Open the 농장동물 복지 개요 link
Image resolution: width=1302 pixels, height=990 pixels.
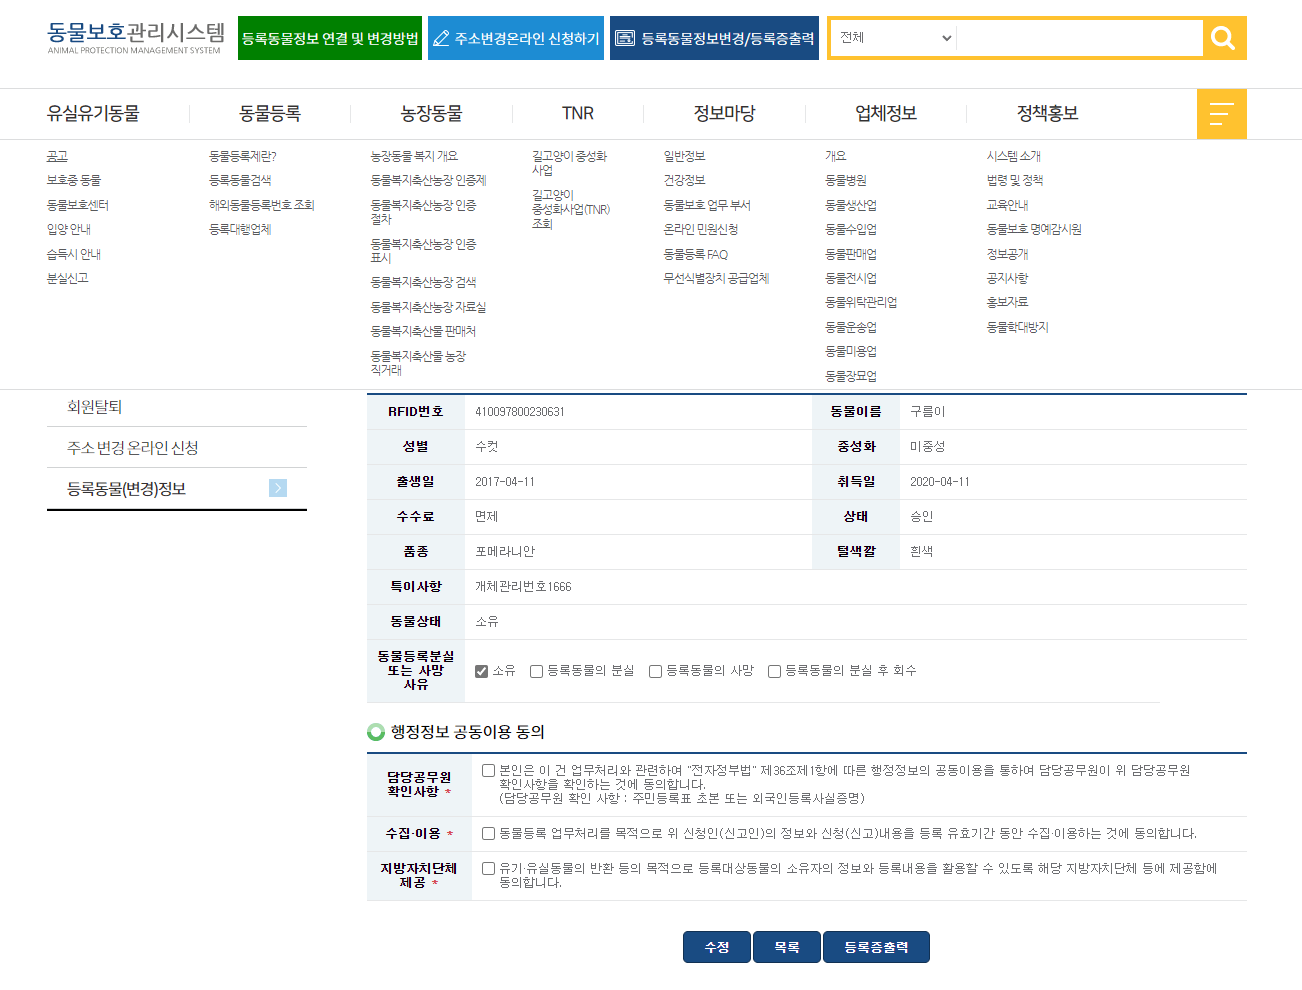[414, 156]
